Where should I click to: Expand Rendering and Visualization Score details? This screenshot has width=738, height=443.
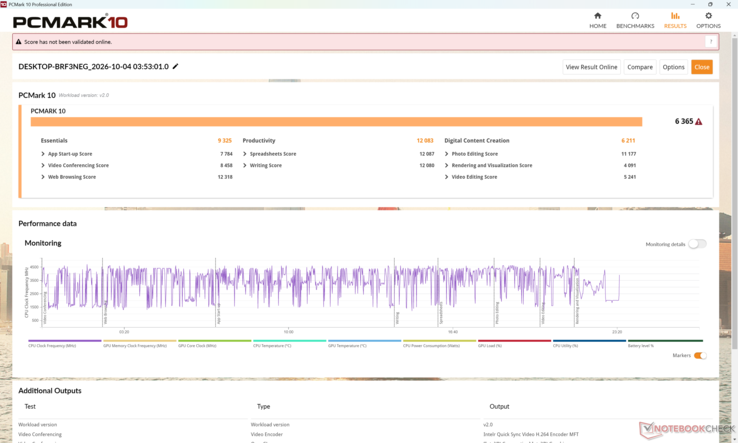click(x=489, y=165)
